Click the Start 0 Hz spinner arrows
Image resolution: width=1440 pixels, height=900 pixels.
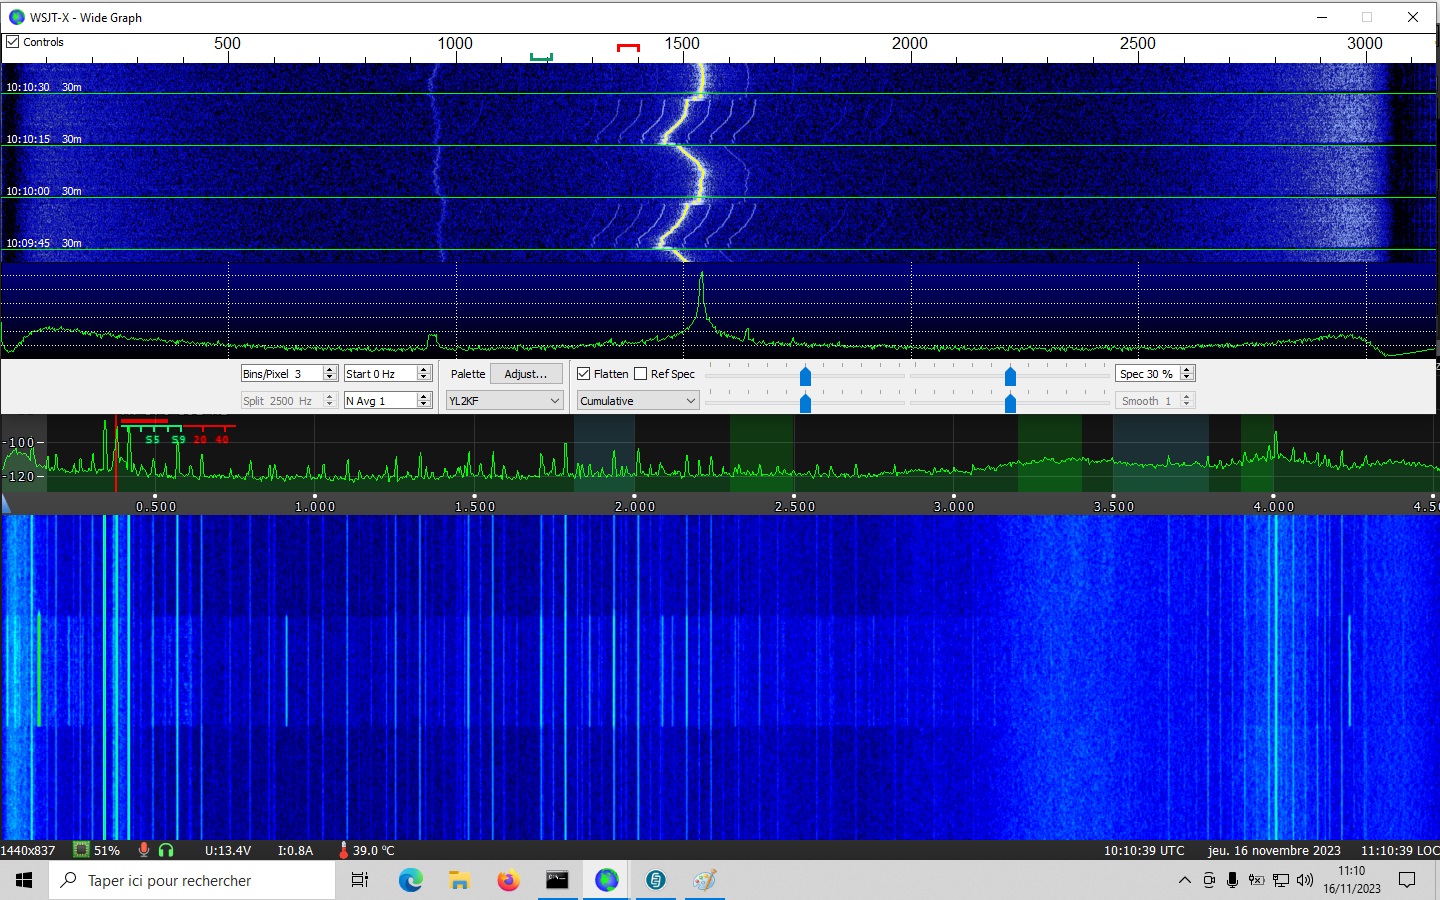tap(424, 373)
